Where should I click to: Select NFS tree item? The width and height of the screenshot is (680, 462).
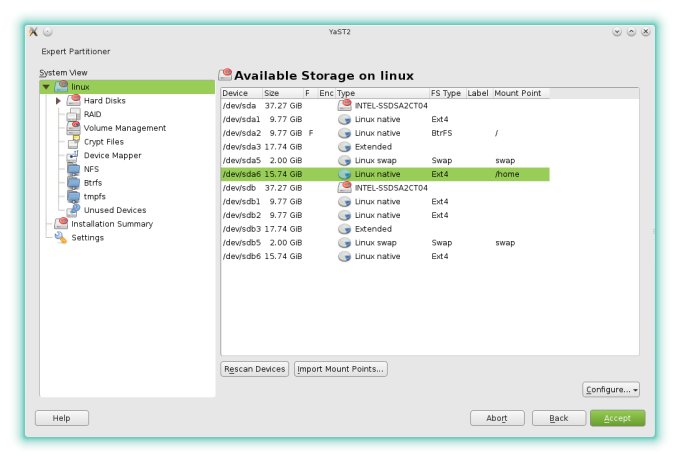[x=91, y=169]
